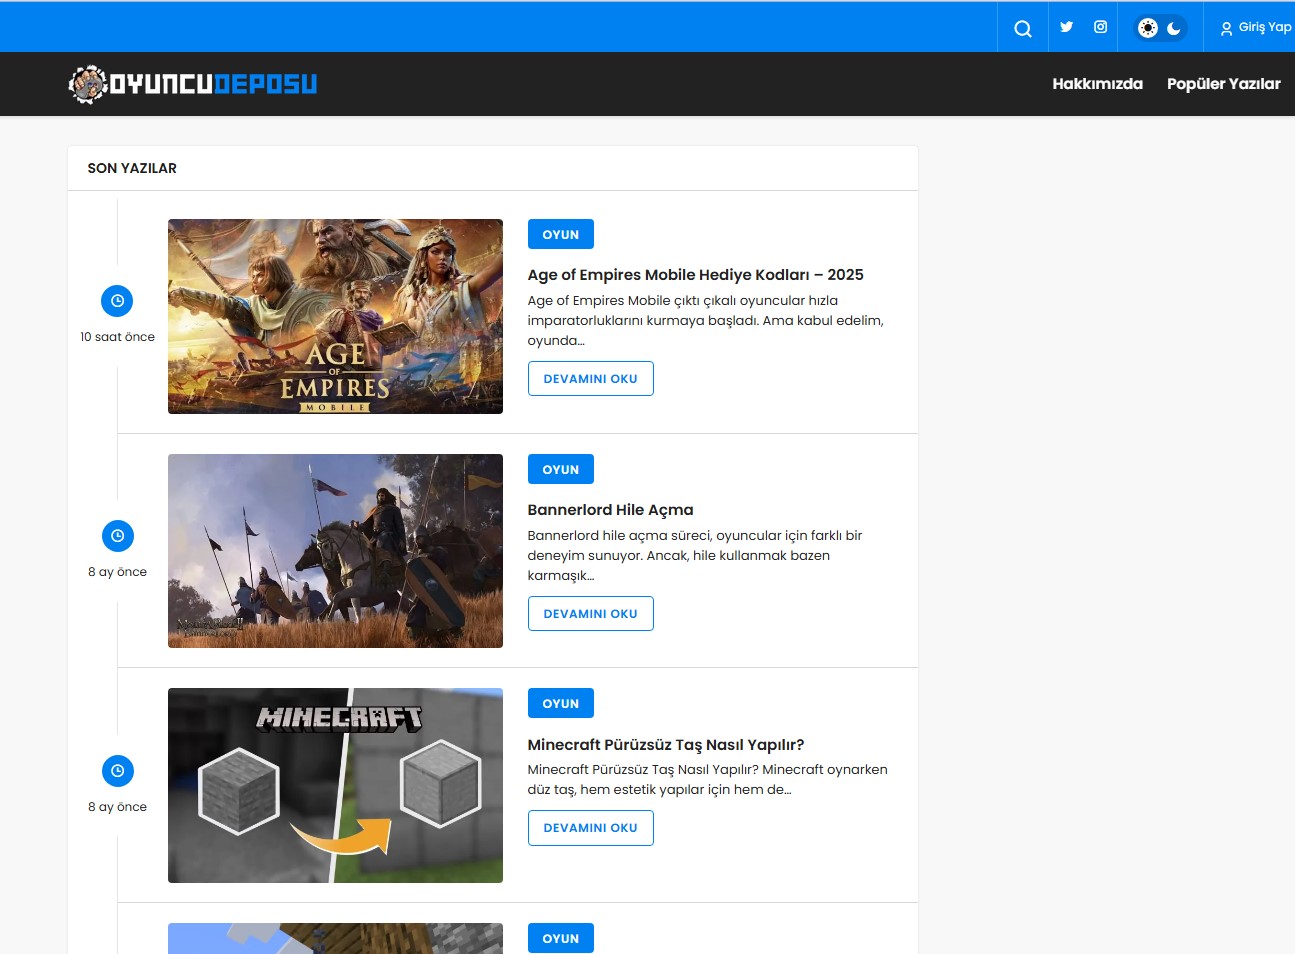This screenshot has height=954, width=1295.
Task: Open the Instagram icon link
Action: pyautogui.click(x=1100, y=27)
